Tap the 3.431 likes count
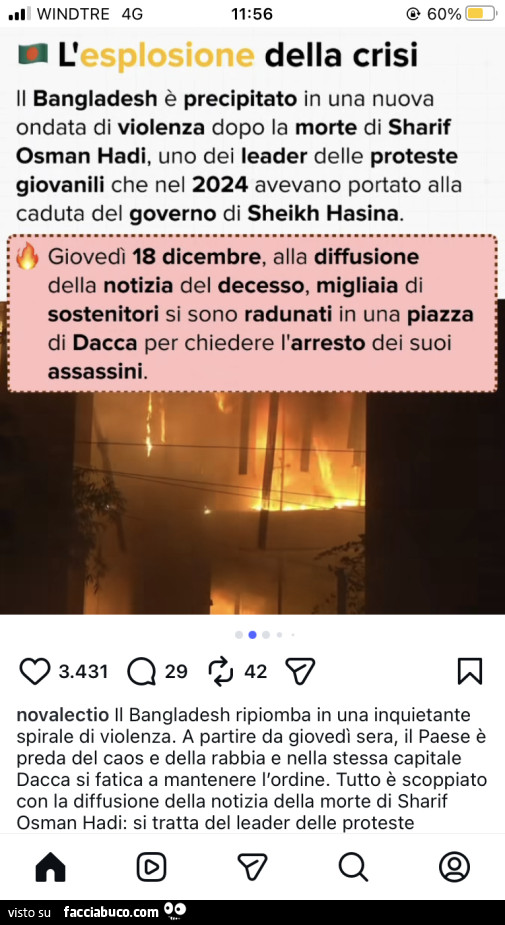The image size is (505, 925). 83,671
